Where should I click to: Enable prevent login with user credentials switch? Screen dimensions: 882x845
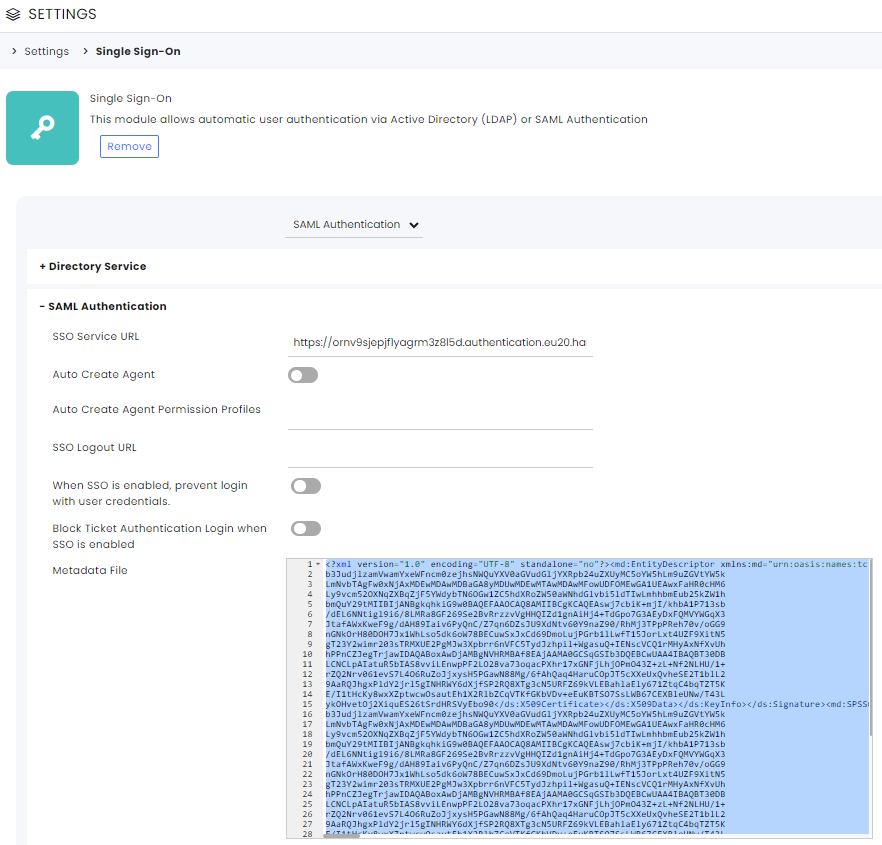tap(306, 486)
